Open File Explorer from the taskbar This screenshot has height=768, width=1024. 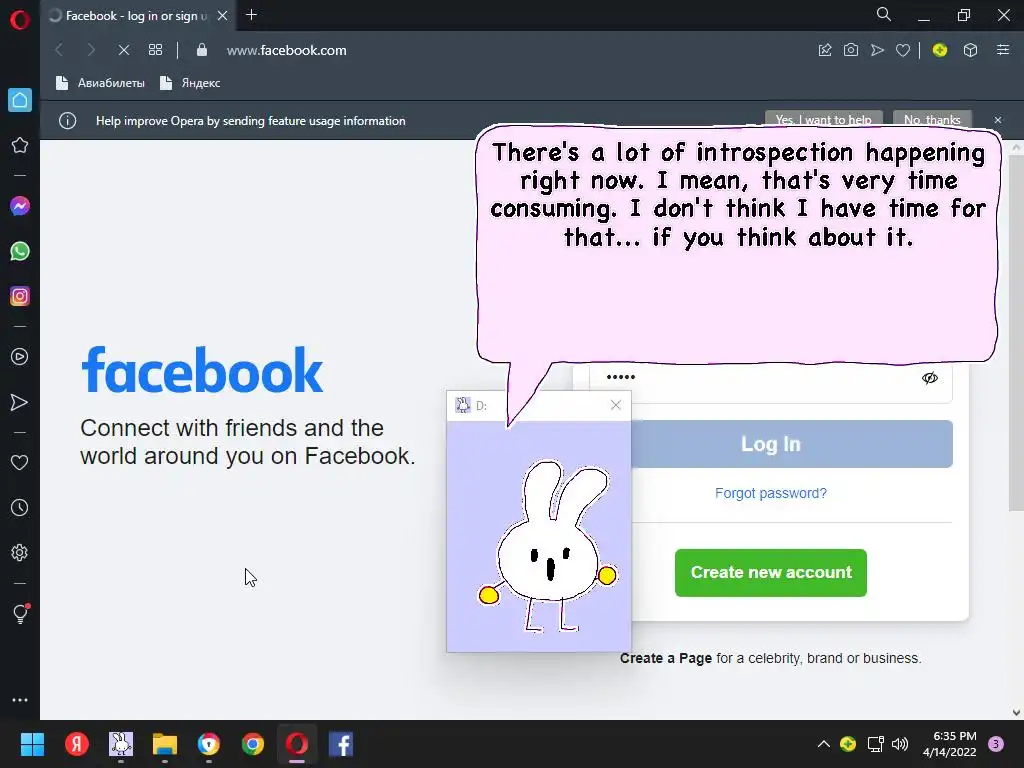pyautogui.click(x=165, y=744)
